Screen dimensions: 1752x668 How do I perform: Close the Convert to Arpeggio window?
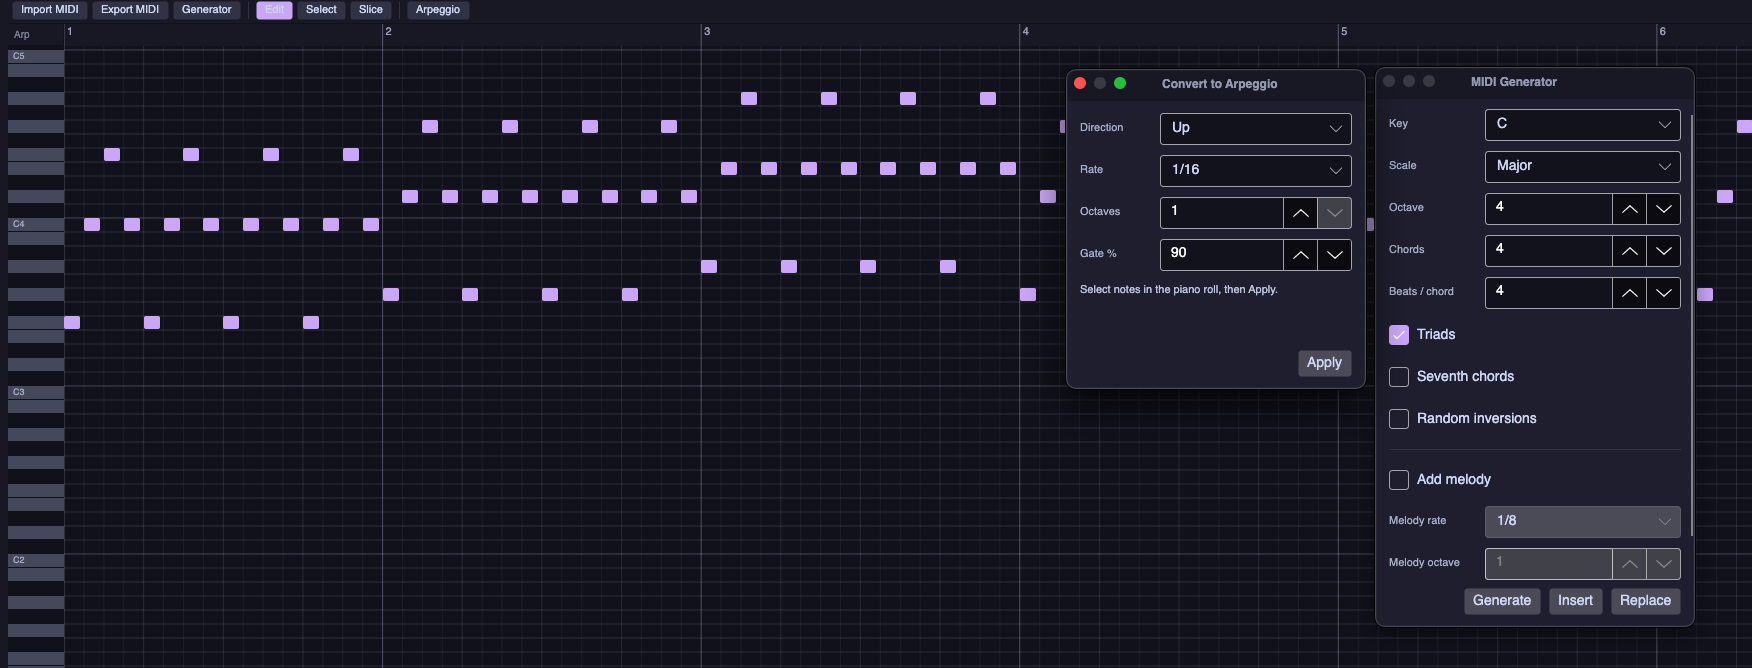click(1080, 83)
